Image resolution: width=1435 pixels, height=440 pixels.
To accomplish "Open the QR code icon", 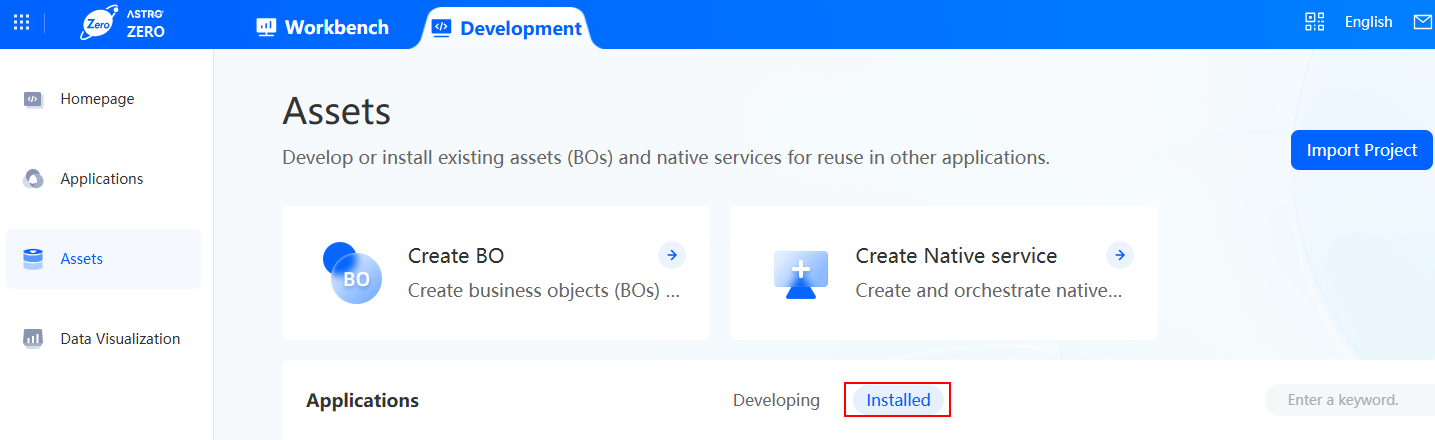I will click(x=1315, y=22).
